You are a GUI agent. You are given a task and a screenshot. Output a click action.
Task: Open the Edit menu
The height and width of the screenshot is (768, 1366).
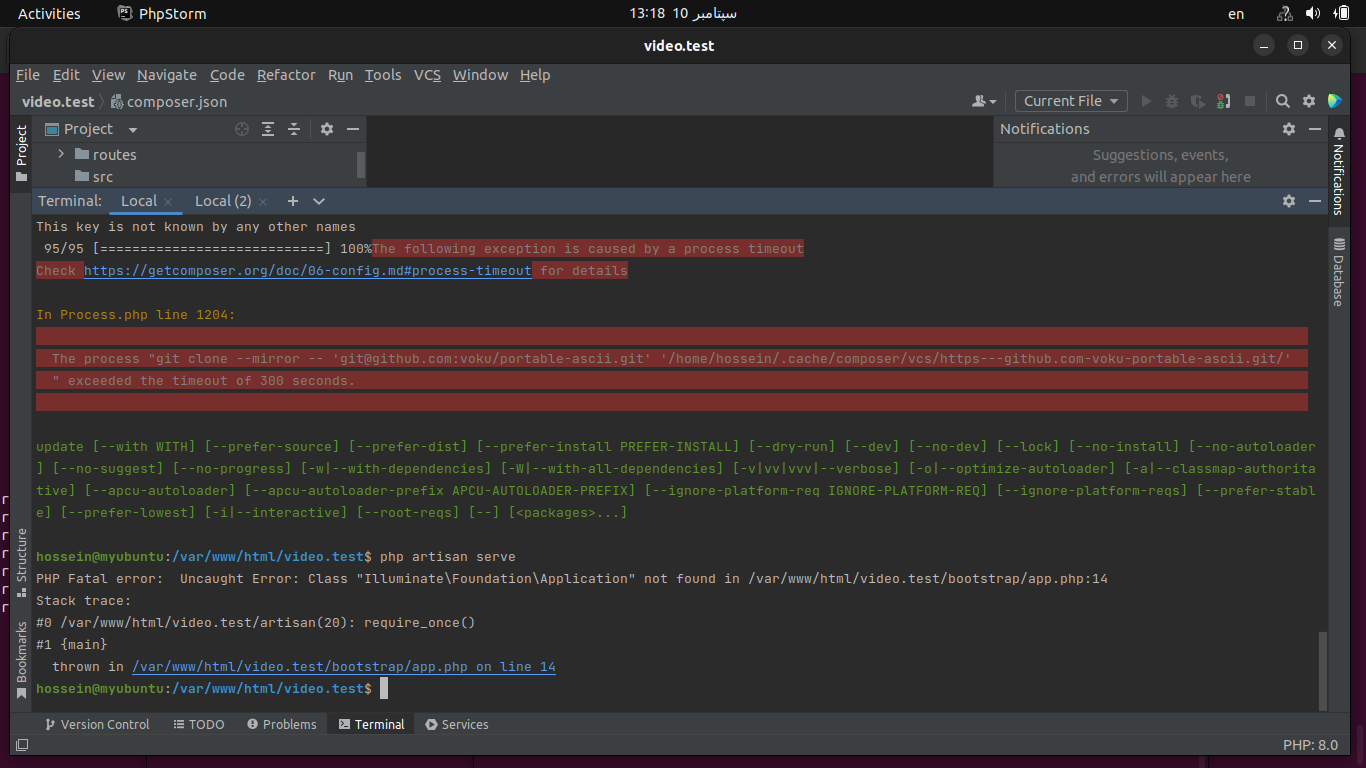click(66, 75)
